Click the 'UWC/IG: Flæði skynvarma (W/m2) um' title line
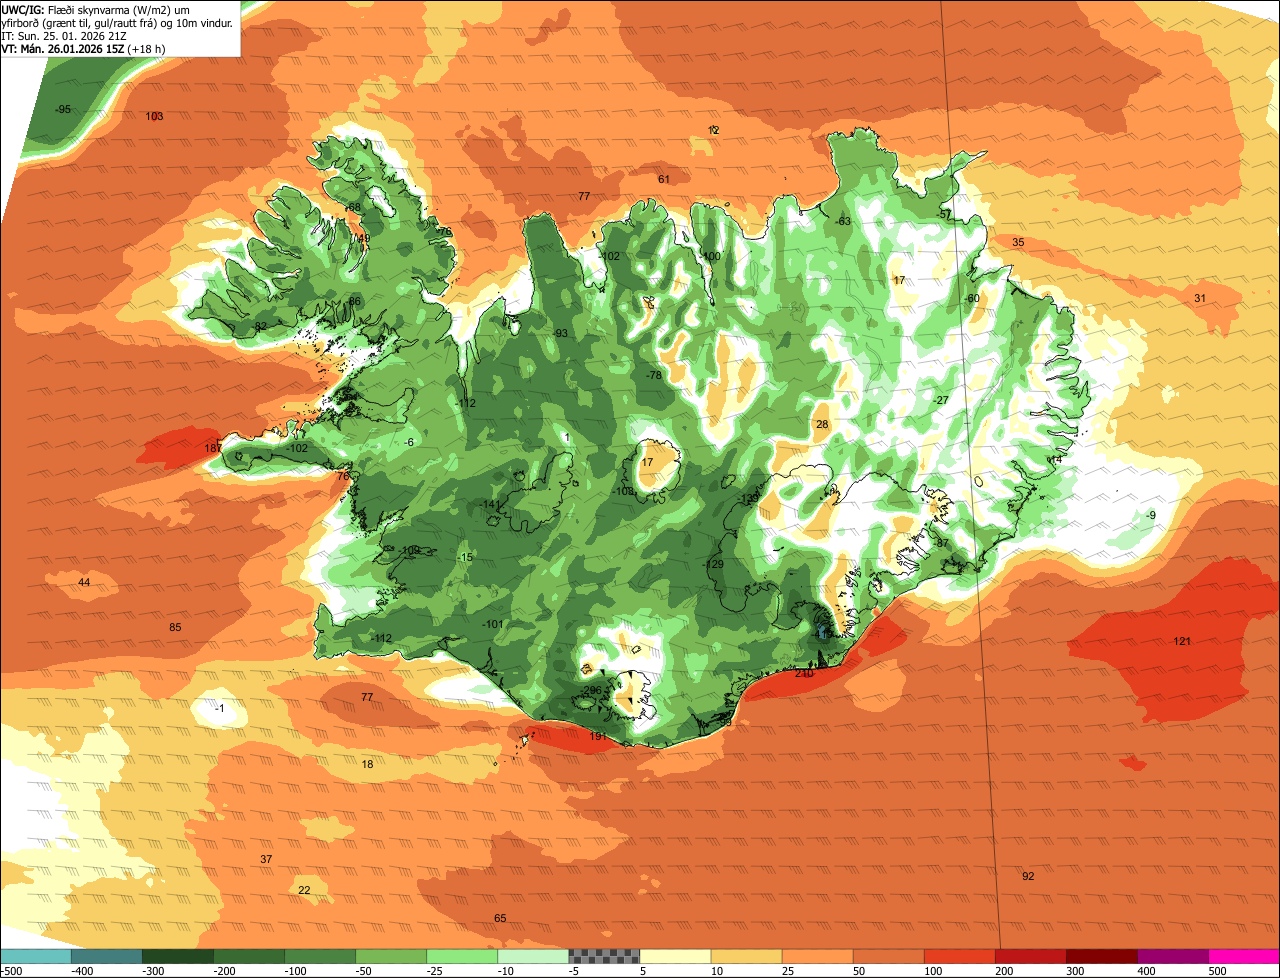The width and height of the screenshot is (1280, 978). click(x=95, y=9)
